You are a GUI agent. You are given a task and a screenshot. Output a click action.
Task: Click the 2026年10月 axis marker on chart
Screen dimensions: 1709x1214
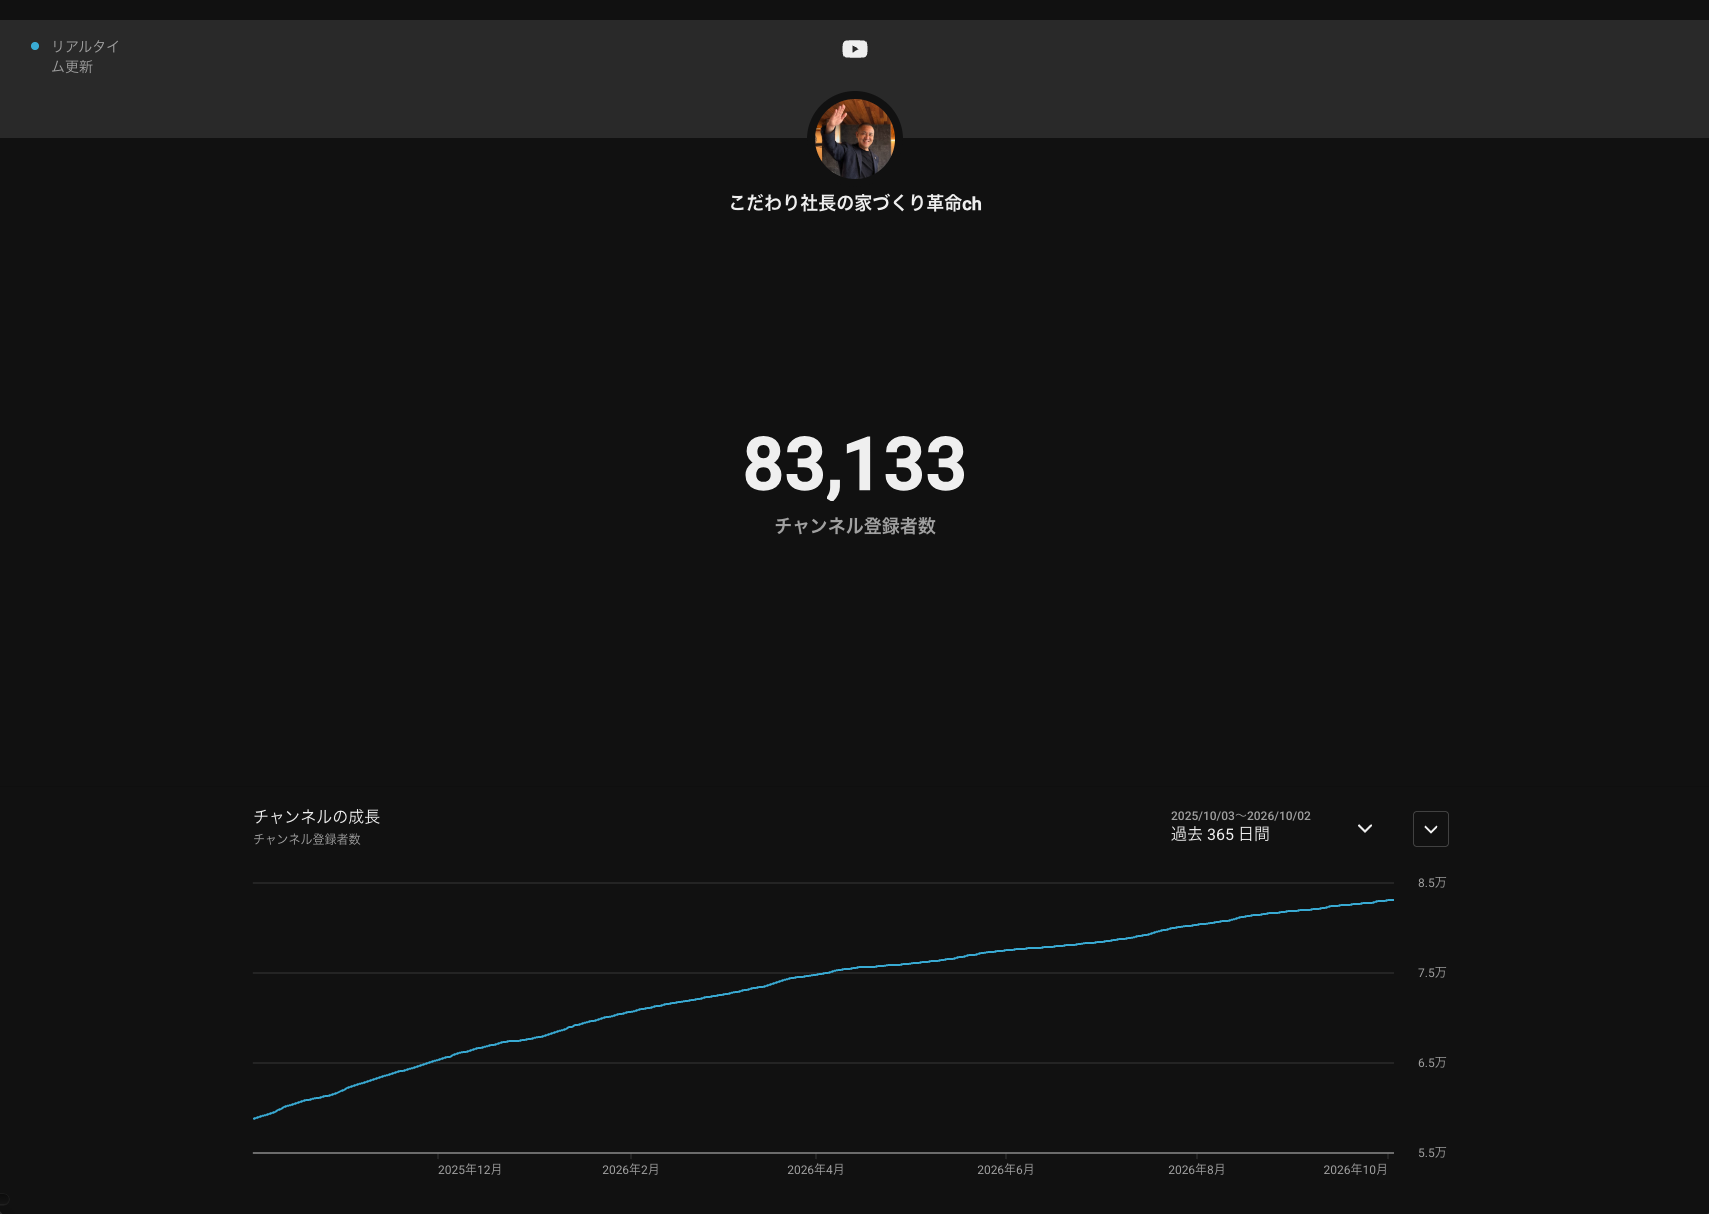1356,1170
